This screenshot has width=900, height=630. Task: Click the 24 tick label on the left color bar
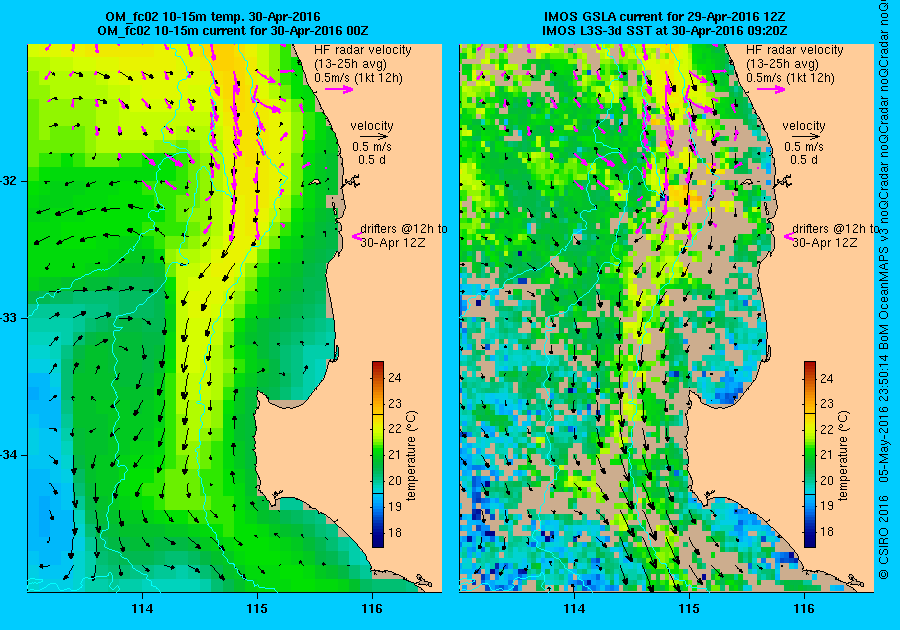[395, 378]
